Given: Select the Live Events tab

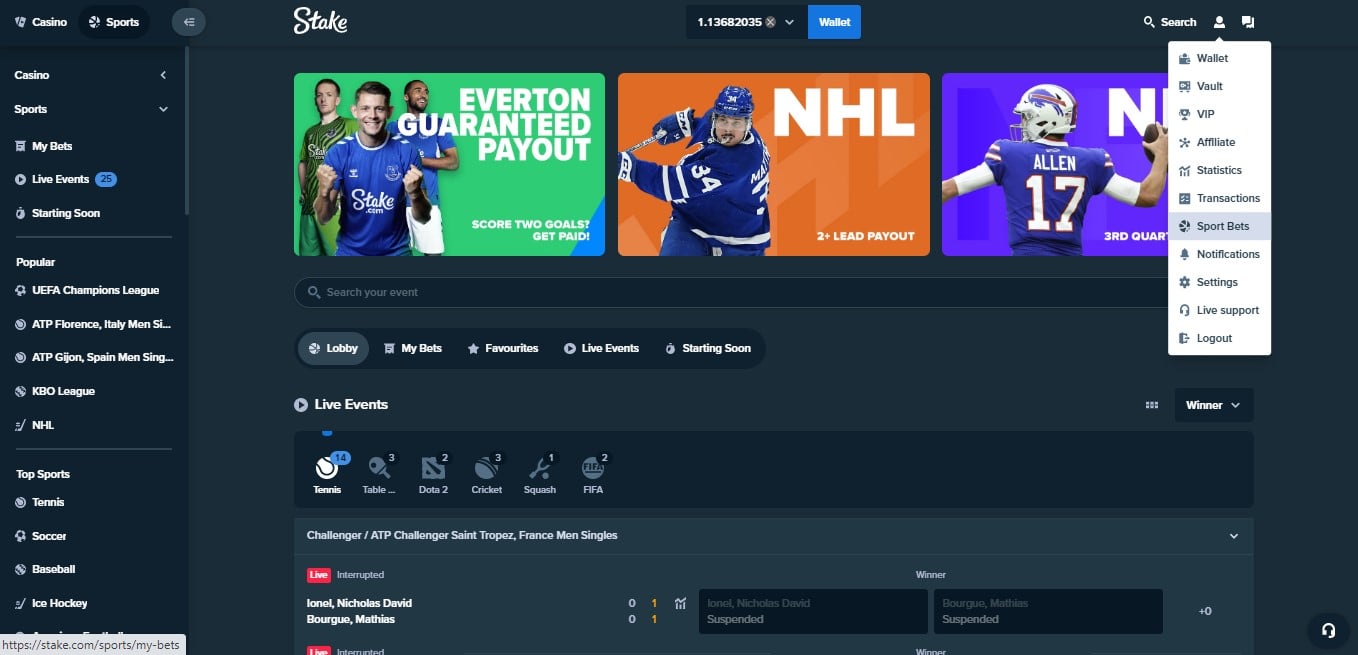Looking at the screenshot, I should tap(601, 348).
